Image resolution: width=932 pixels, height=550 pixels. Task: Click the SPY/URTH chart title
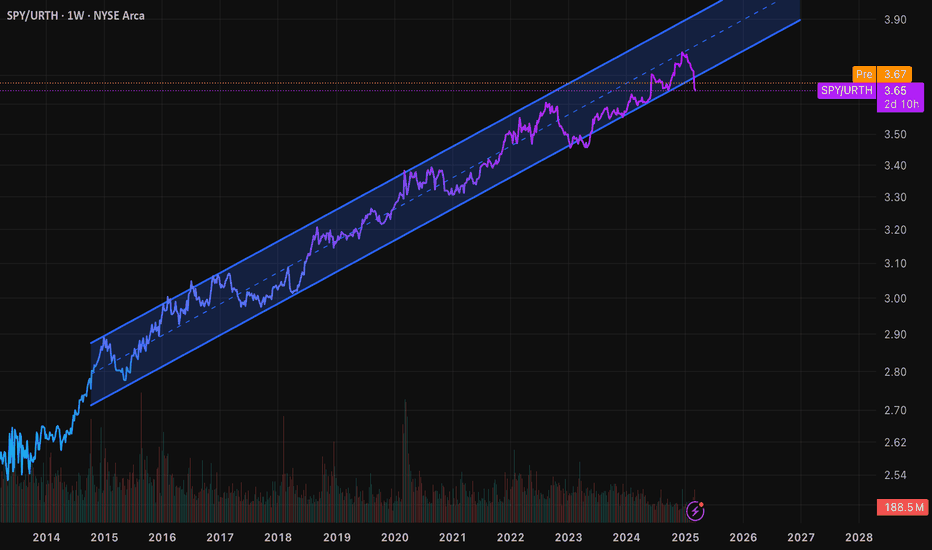click(75, 15)
